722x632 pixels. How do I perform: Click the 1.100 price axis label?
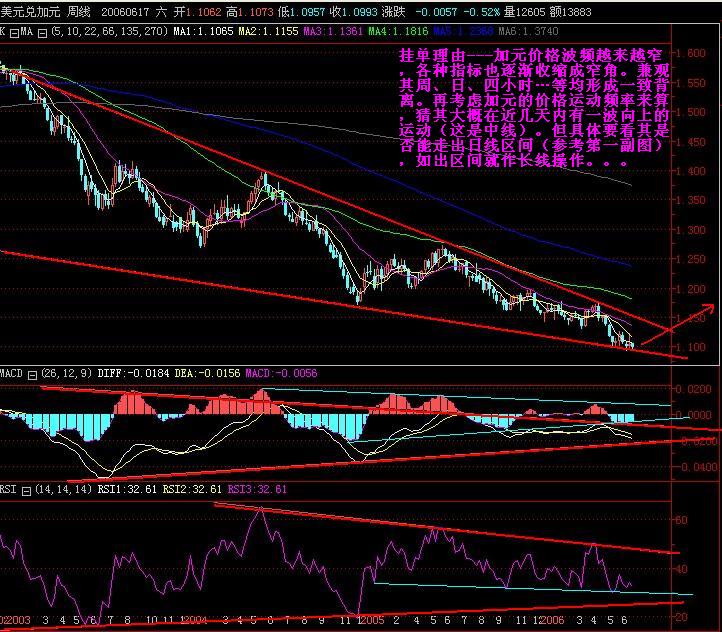pos(690,347)
